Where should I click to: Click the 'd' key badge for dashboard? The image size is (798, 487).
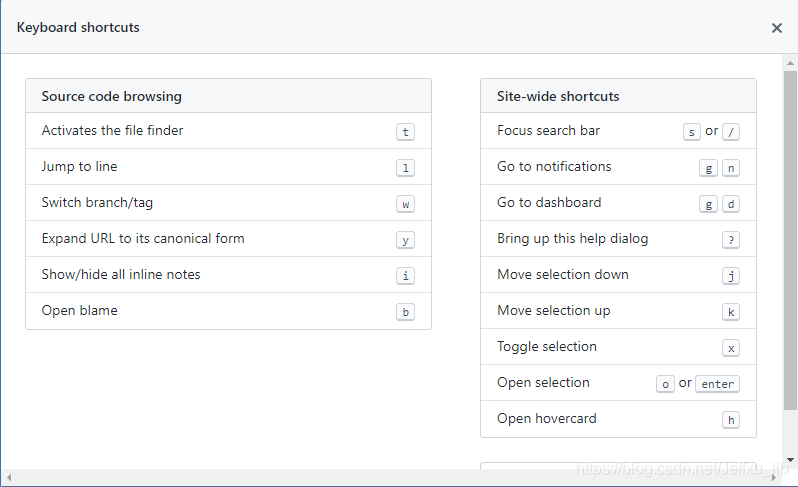(x=731, y=204)
